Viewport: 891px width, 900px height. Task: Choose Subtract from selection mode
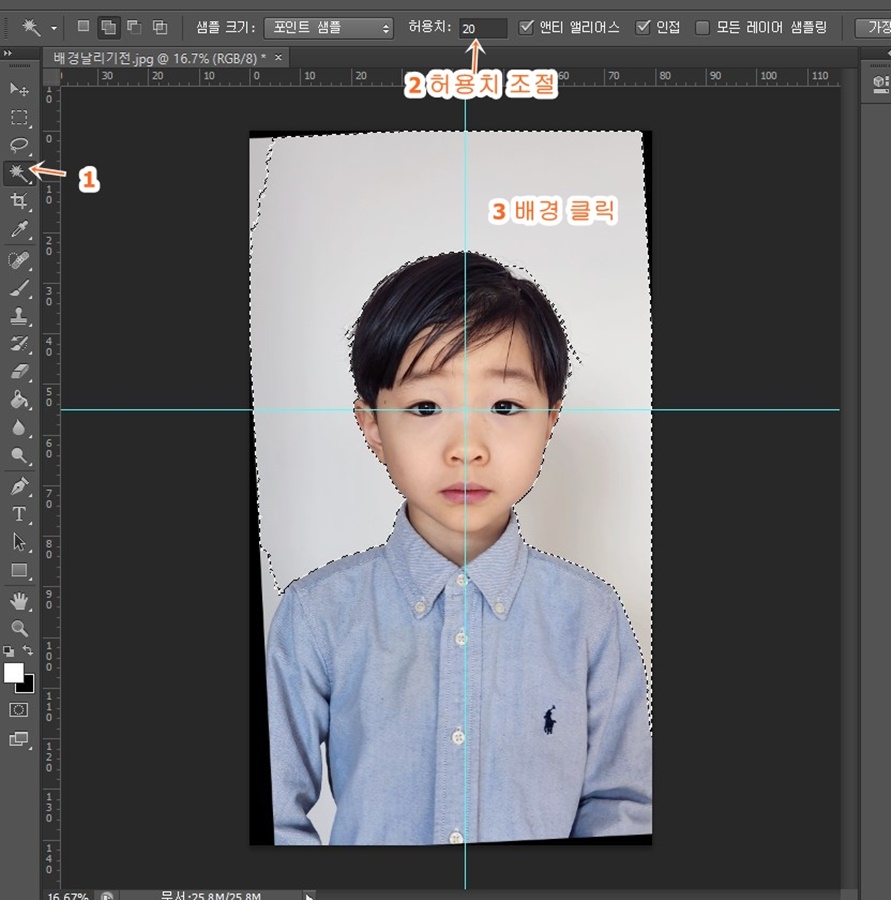[134, 26]
